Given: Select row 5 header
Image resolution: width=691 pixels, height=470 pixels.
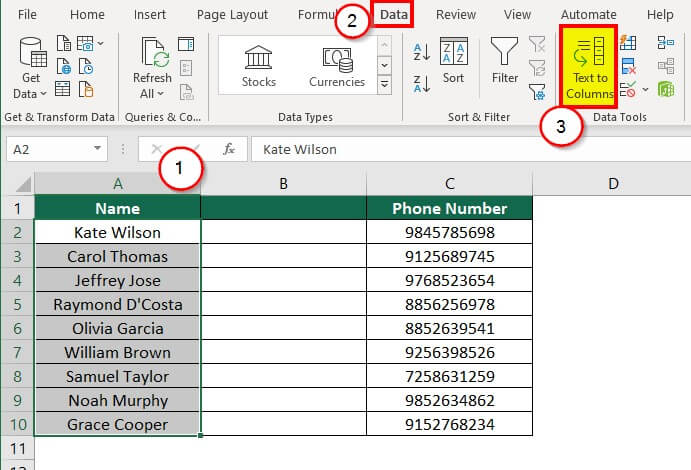Looking at the screenshot, I should (17, 304).
